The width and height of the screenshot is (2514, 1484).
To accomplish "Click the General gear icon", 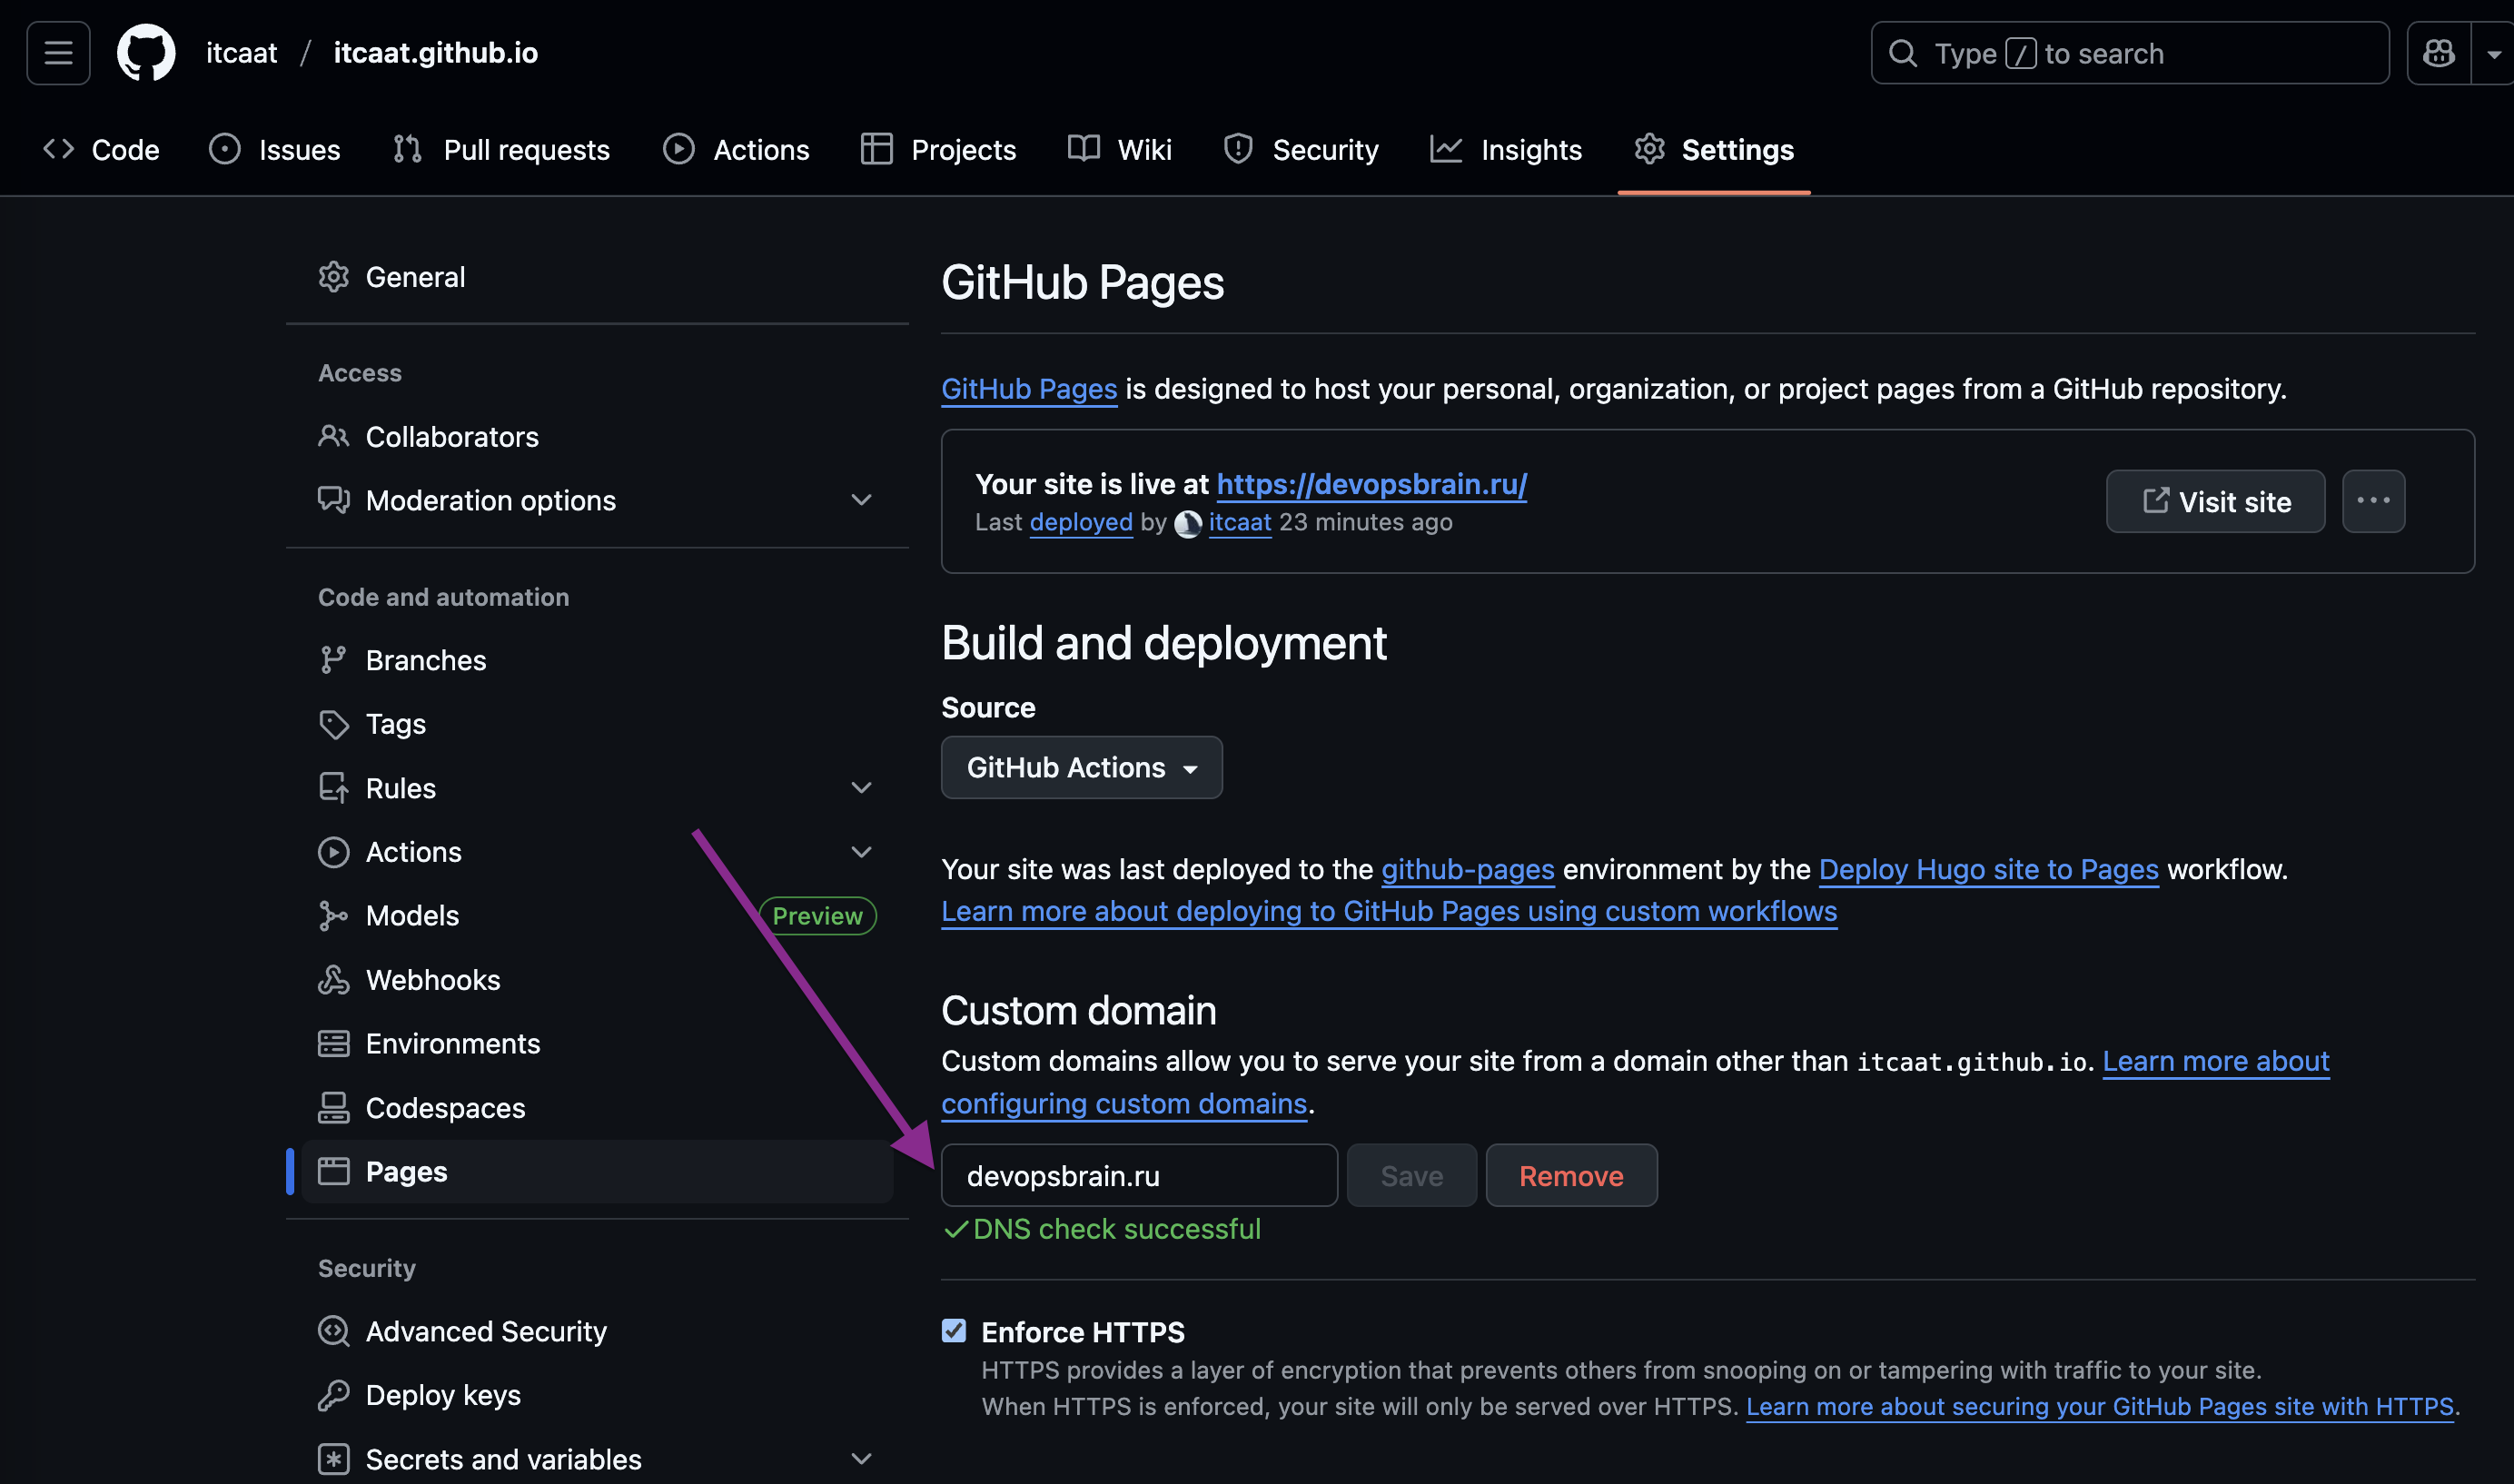I will (x=334, y=277).
